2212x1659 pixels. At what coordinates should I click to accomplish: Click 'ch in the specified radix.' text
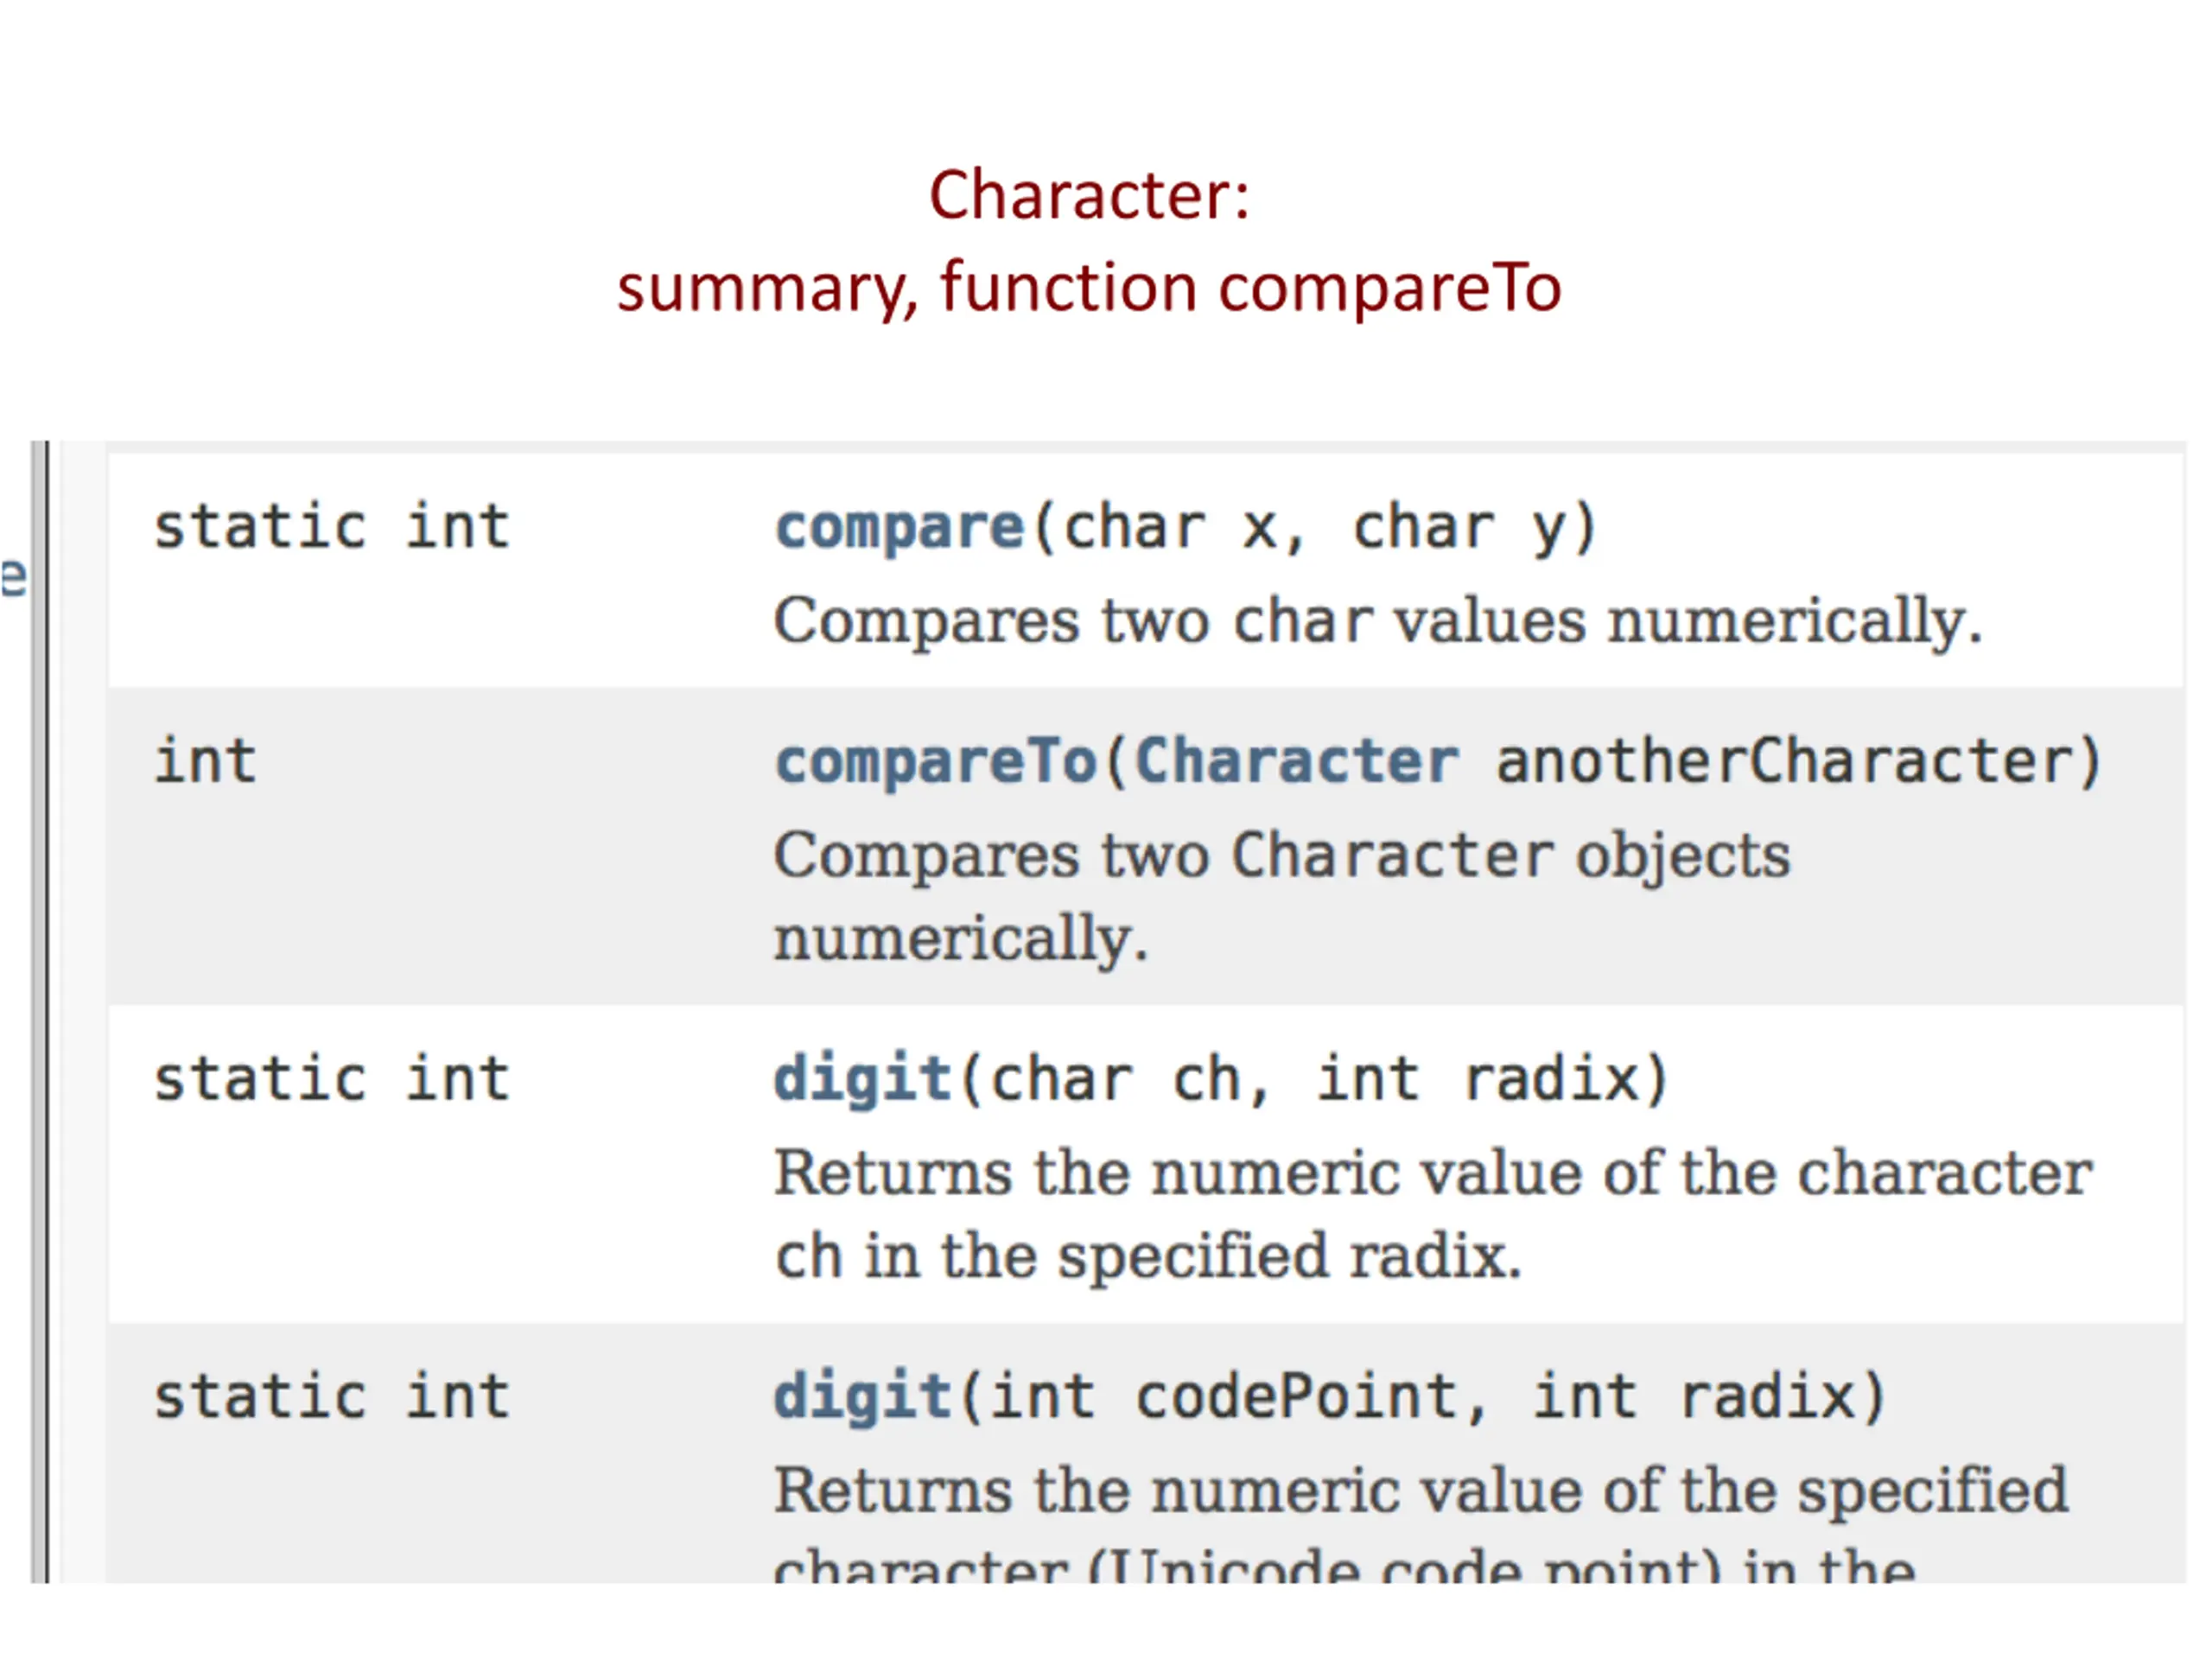(1148, 1256)
